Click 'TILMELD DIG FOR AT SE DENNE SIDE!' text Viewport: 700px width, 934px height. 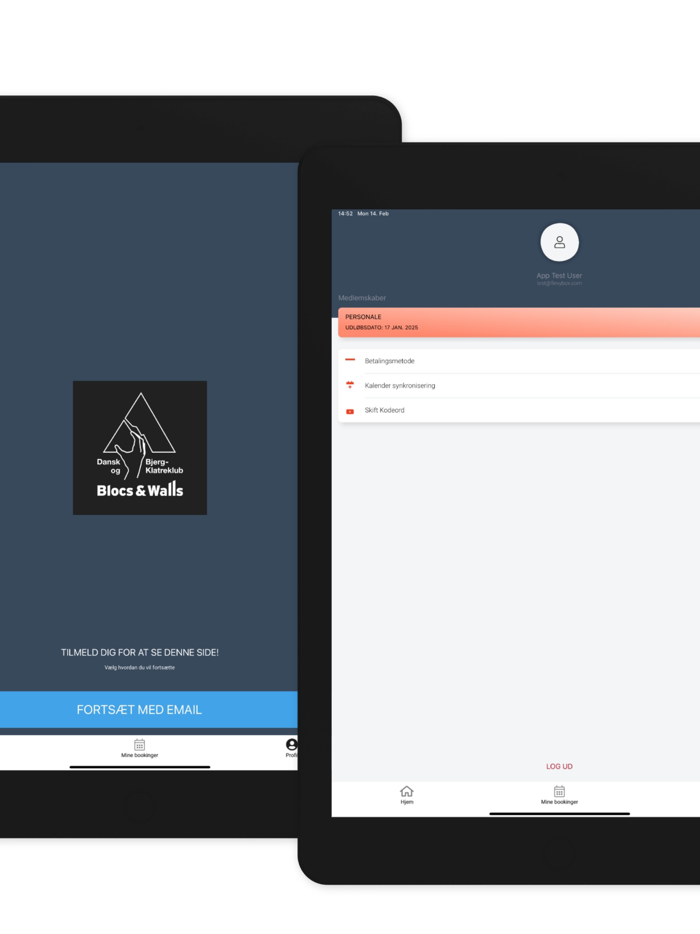(x=140, y=652)
